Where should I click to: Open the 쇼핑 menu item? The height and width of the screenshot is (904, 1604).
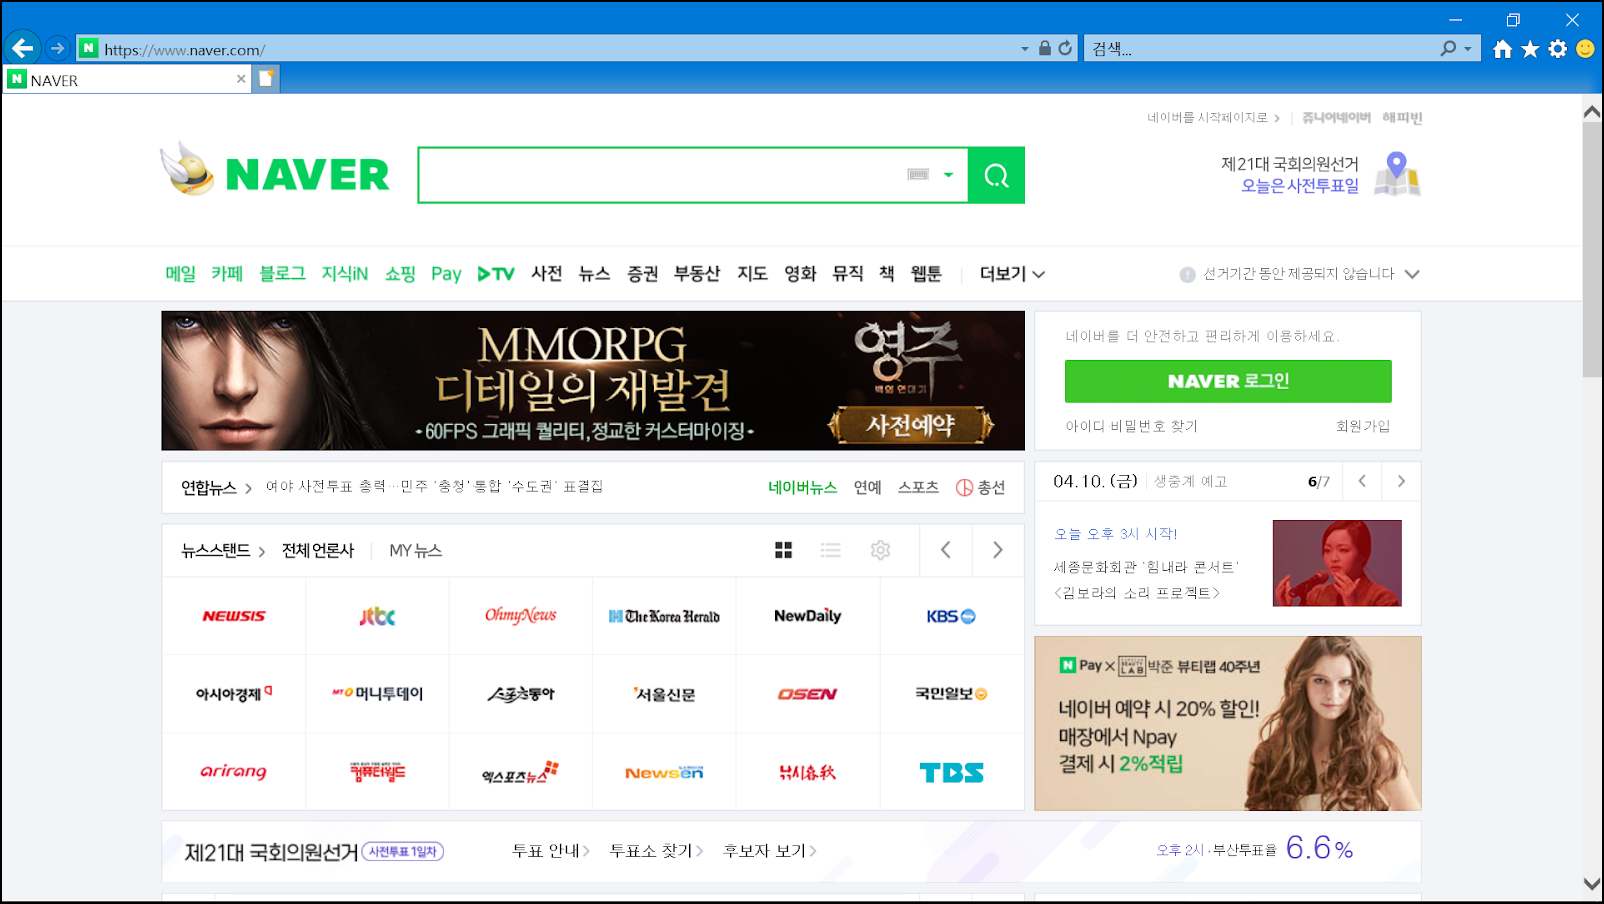[x=400, y=274]
